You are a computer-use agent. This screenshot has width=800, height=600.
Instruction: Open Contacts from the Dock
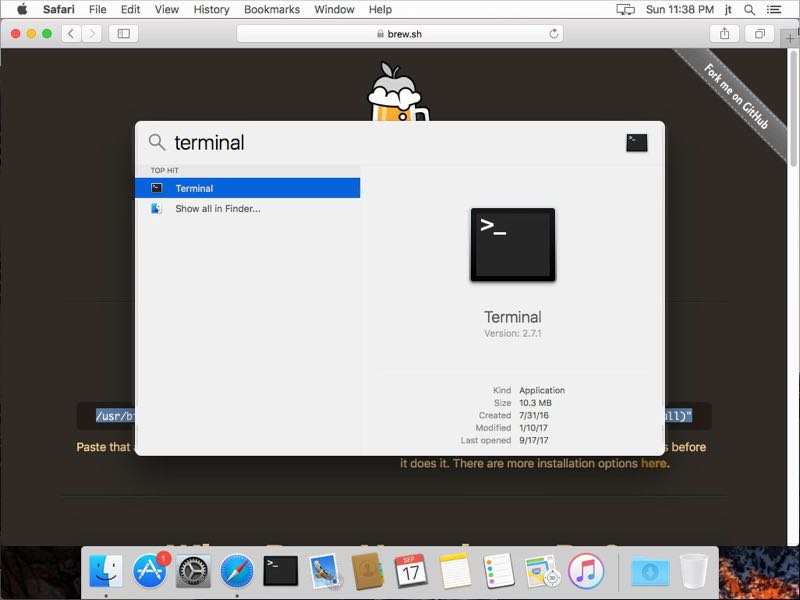(368, 570)
